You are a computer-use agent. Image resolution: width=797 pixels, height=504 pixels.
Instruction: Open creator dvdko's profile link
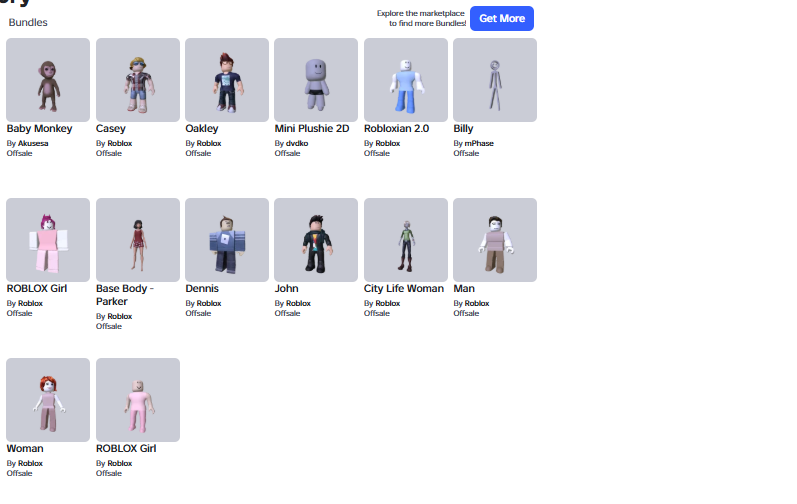297,143
